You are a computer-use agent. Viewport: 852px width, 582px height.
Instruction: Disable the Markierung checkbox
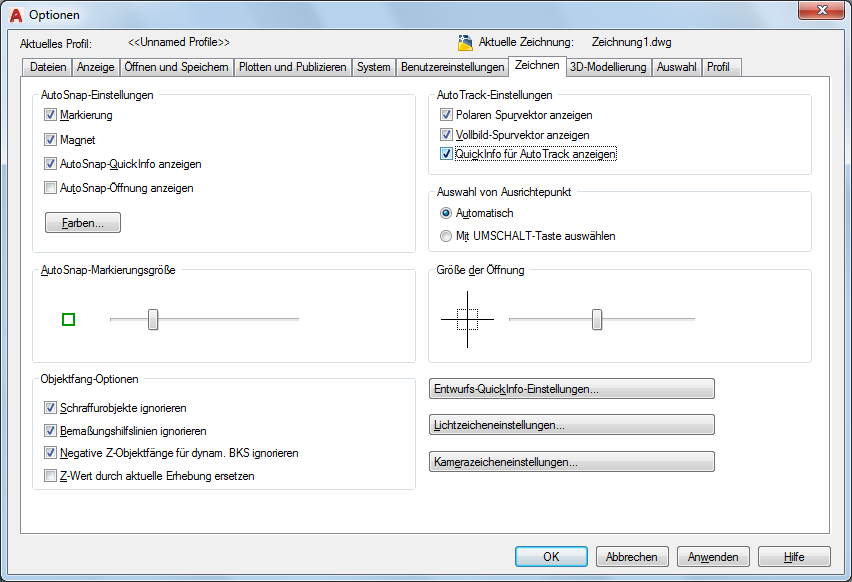51,116
